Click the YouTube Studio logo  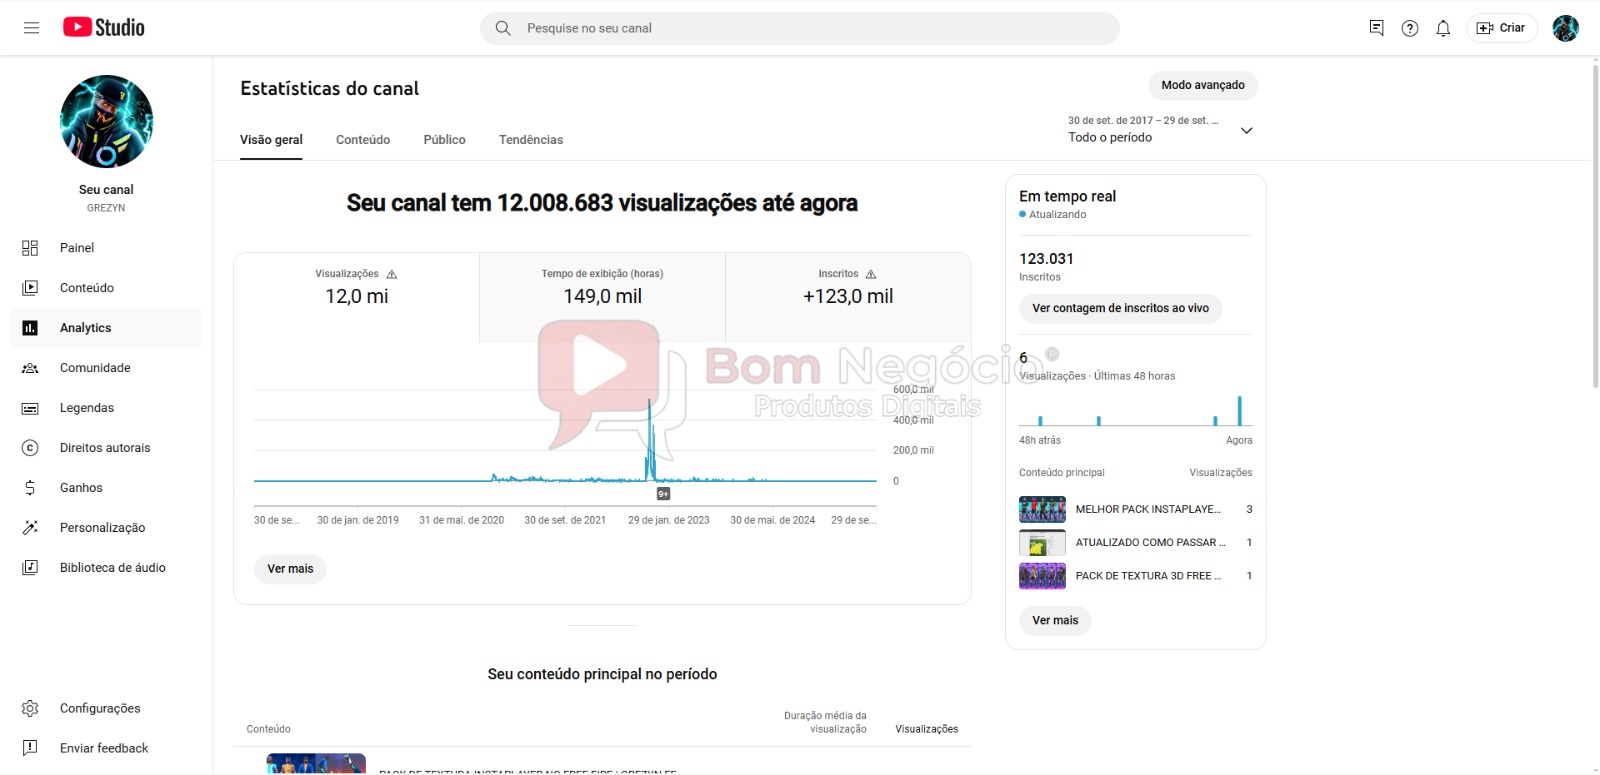tap(104, 28)
